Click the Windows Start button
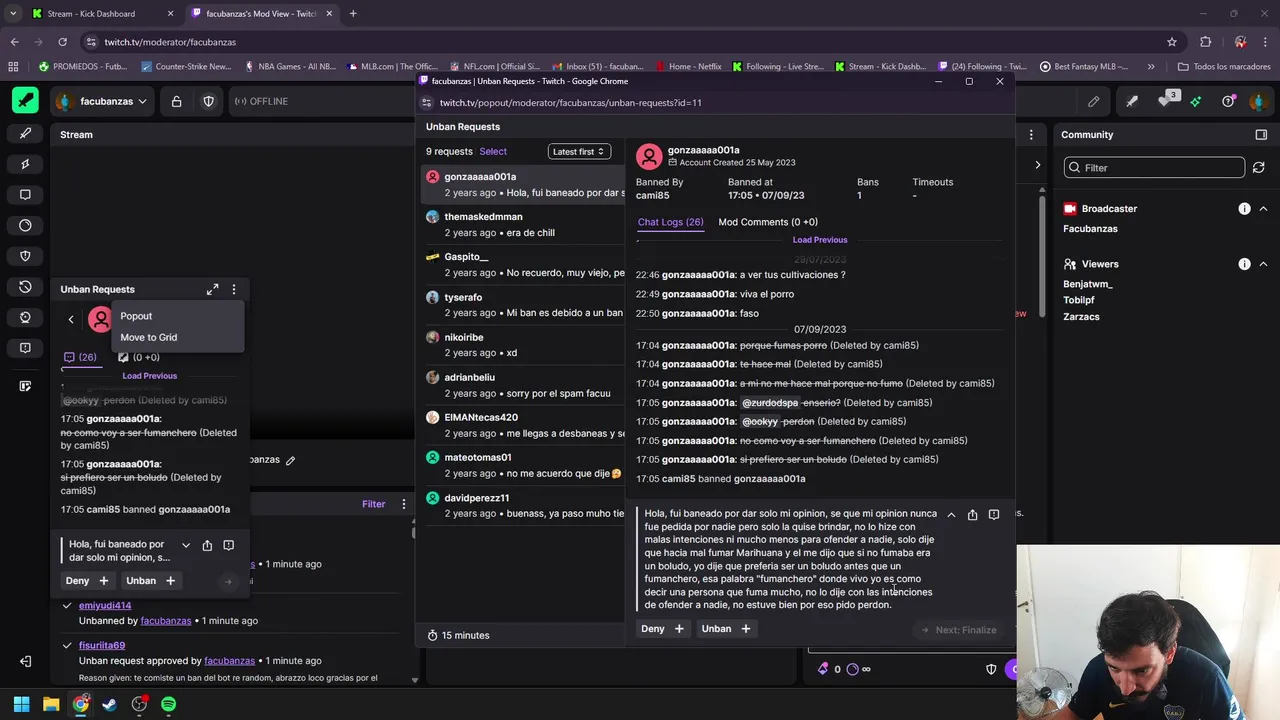 click(x=21, y=704)
